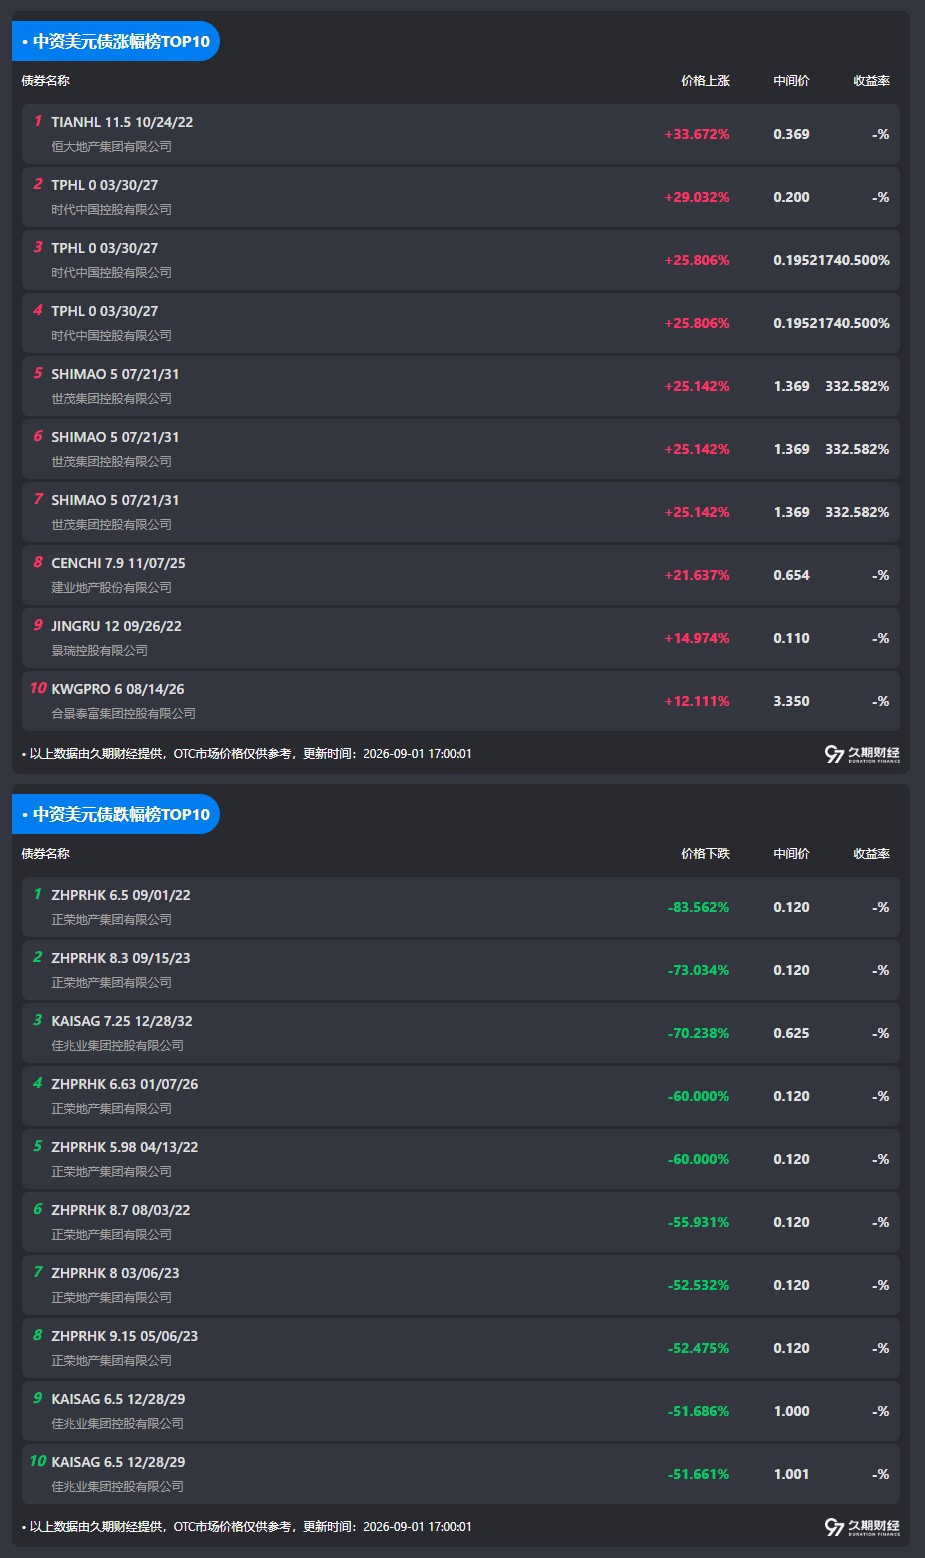Screen dimensions: 925x1558
Task: Select the 中资美元债跌幅榜TOP10 title tab
Action: coord(116,814)
